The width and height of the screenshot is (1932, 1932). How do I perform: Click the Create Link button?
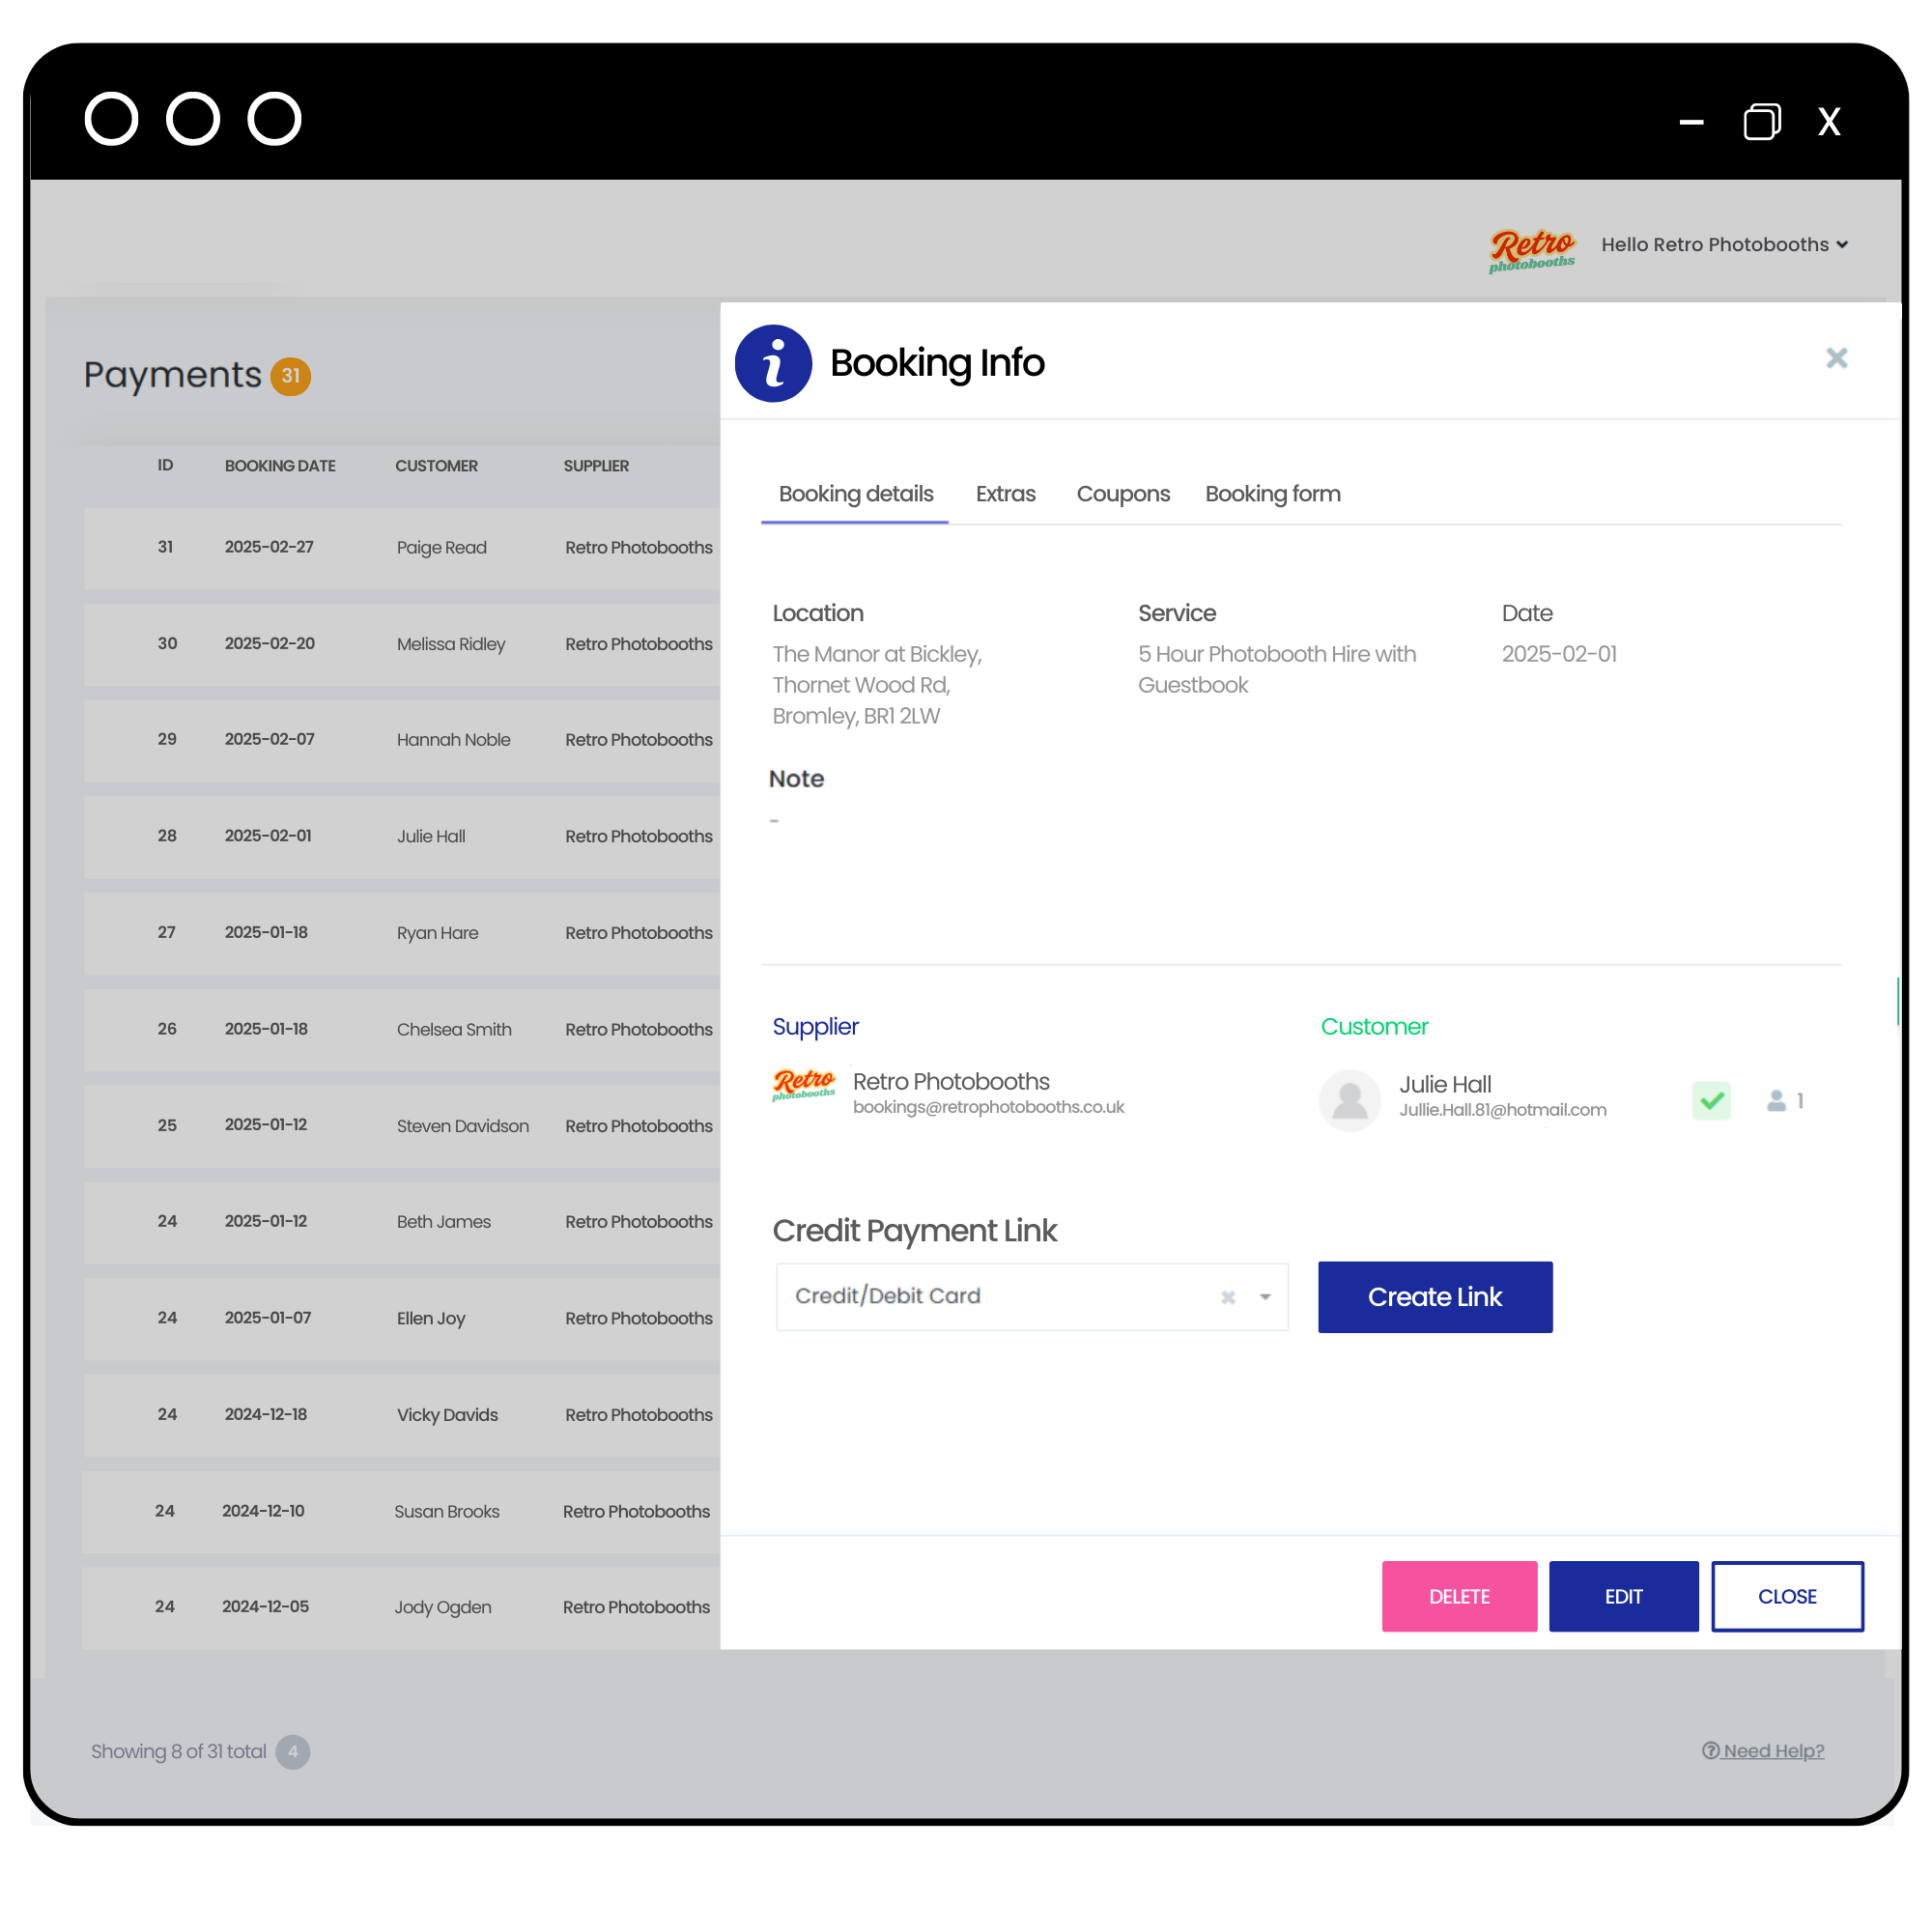click(1435, 1296)
